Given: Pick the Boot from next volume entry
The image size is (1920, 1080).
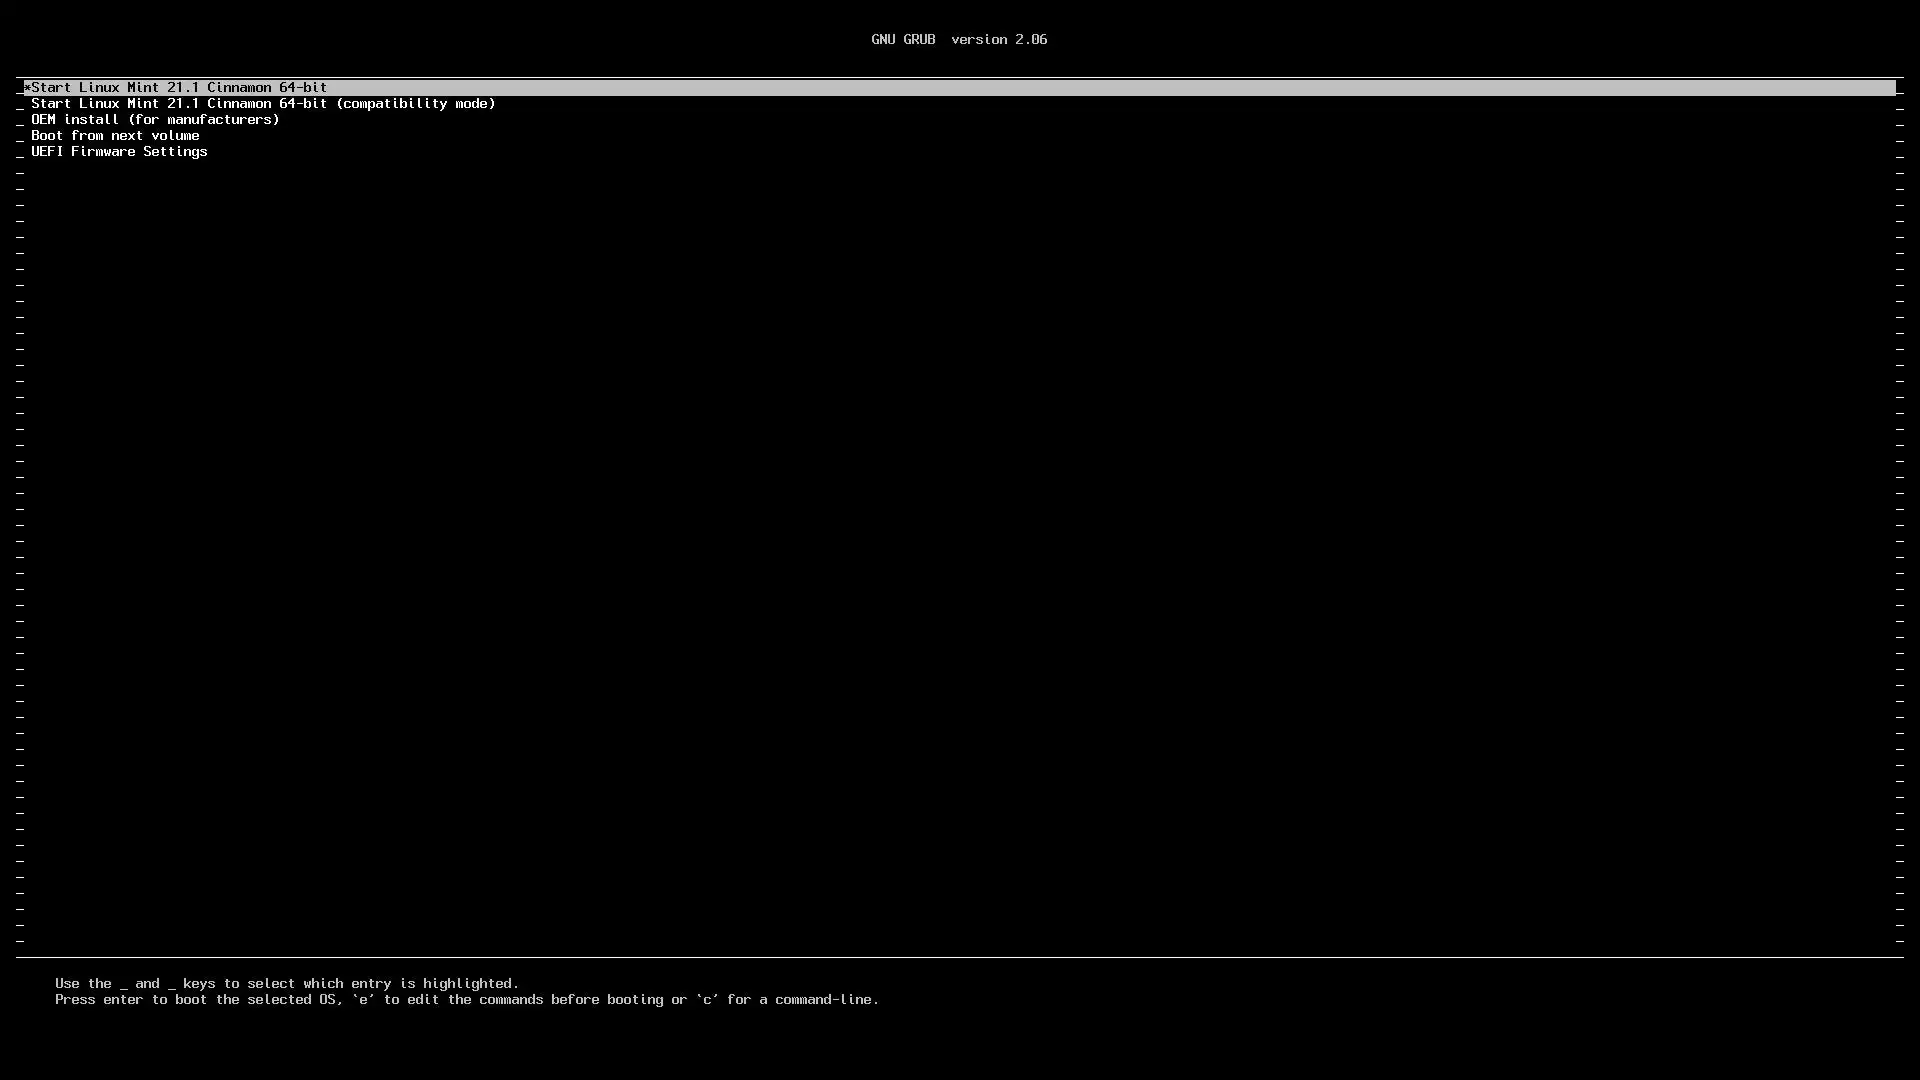Looking at the screenshot, I should [115, 136].
